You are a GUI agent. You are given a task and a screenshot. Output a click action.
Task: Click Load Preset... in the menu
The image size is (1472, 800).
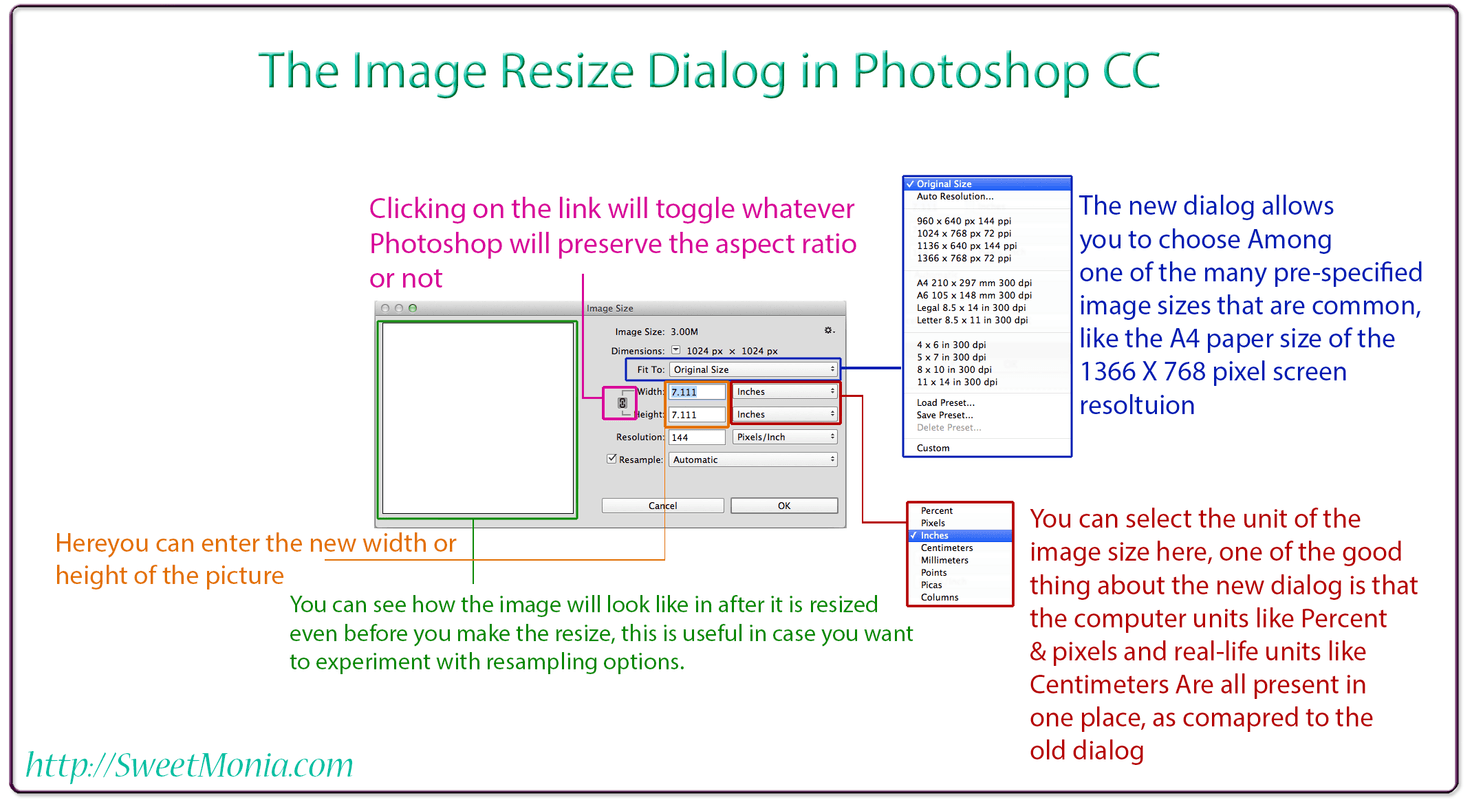(x=987, y=403)
